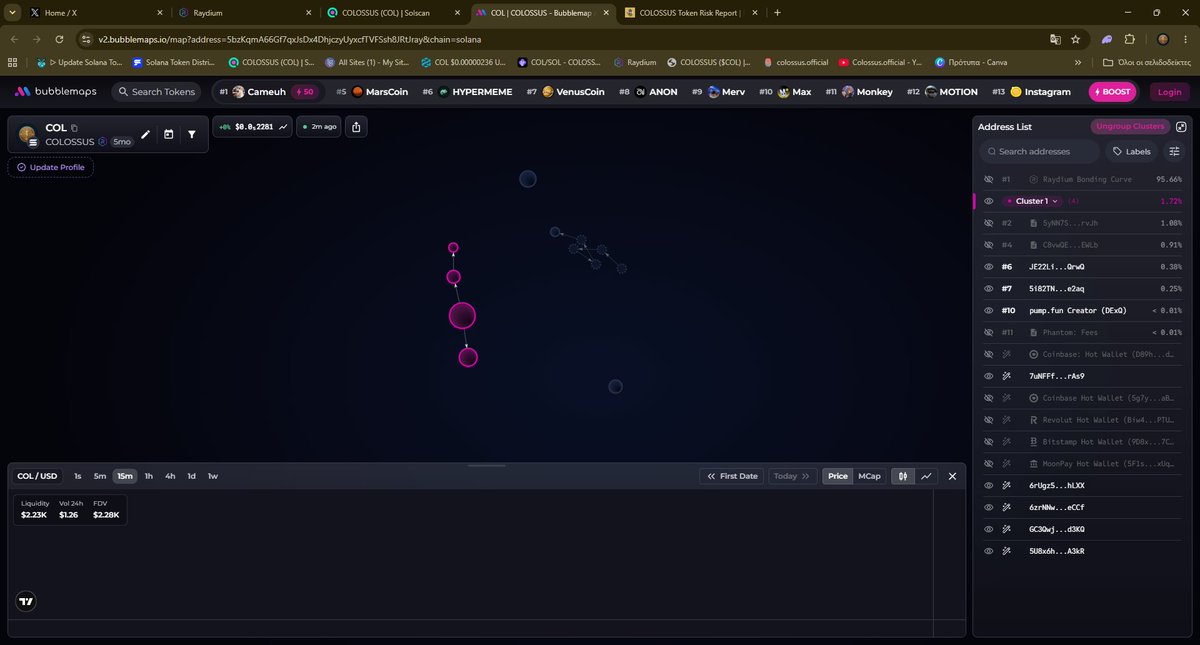Screen dimensions: 1200x645
Task: Select the 1h chart interval
Action: 148,476
